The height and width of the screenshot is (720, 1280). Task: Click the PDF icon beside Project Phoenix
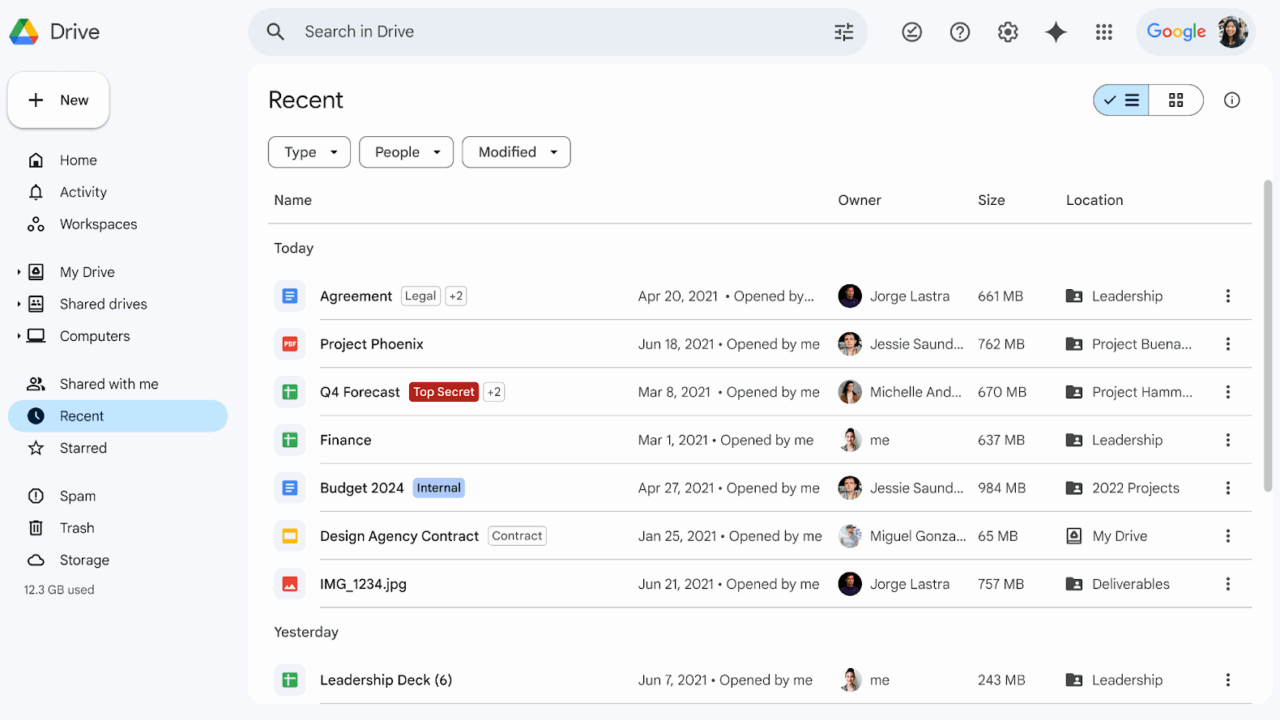[289, 343]
